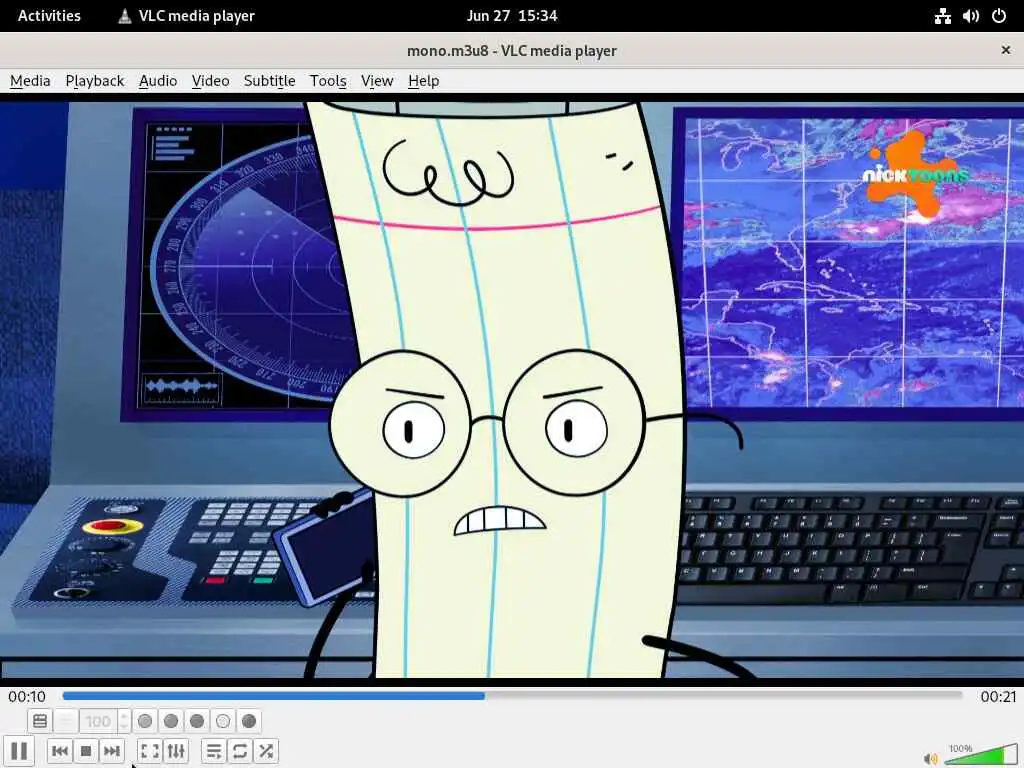
Task: Pause the video playback
Action: click(19, 750)
